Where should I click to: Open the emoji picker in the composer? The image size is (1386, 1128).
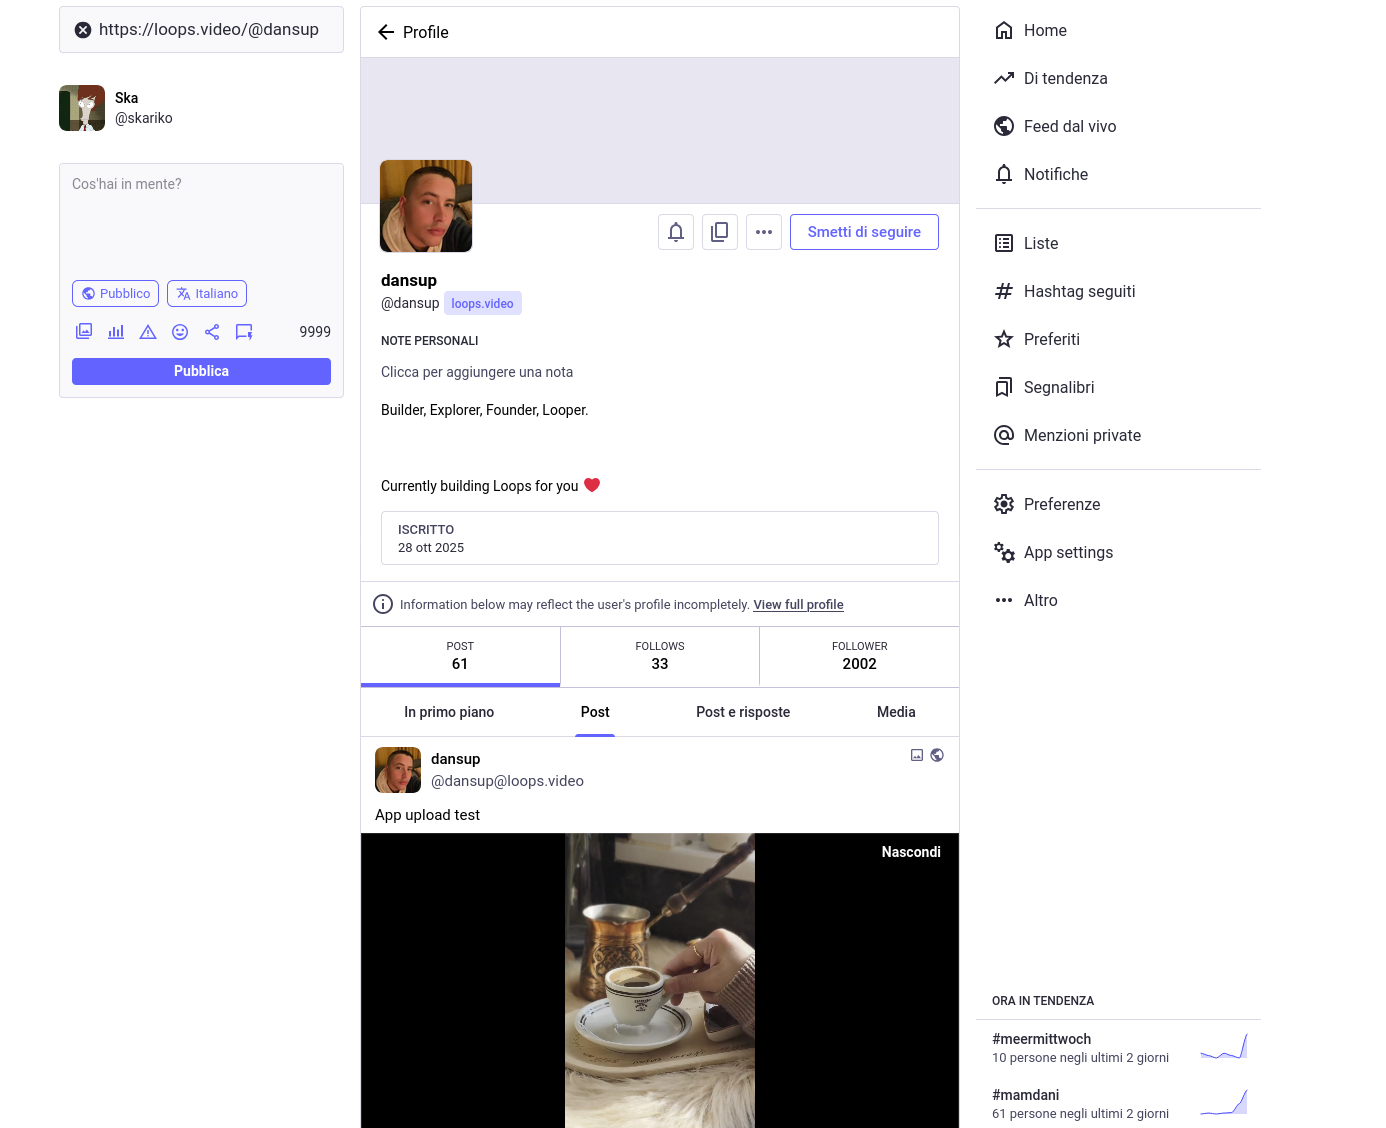[180, 331]
